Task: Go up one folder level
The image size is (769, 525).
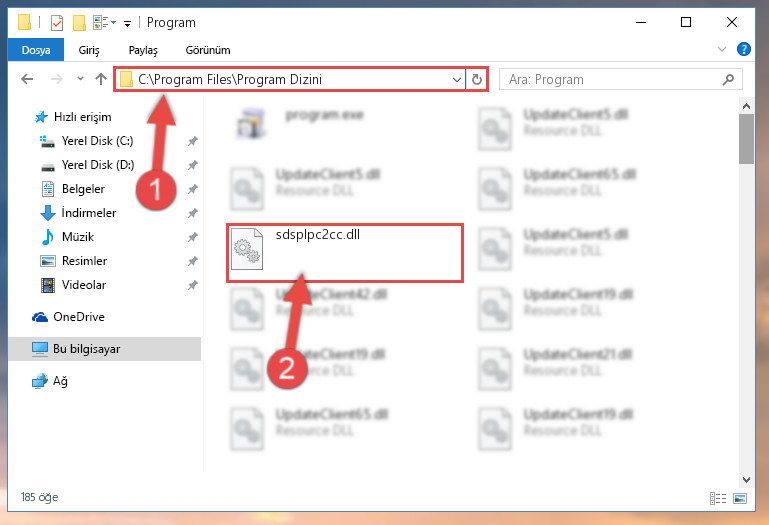Action: [x=101, y=79]
